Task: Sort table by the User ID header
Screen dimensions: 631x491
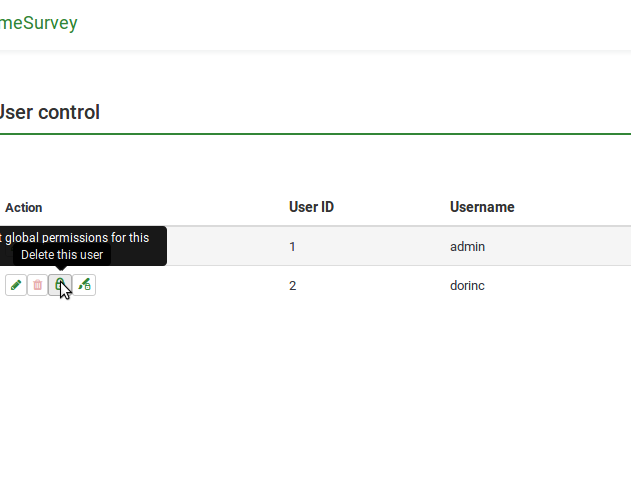Action: coord(311,207)
